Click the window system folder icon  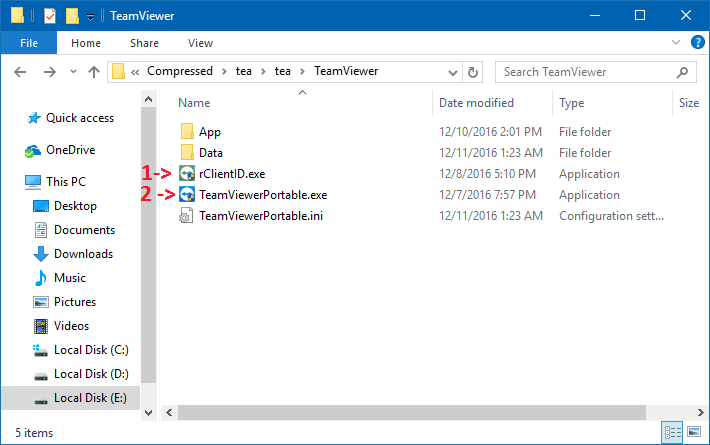[17, 16]
